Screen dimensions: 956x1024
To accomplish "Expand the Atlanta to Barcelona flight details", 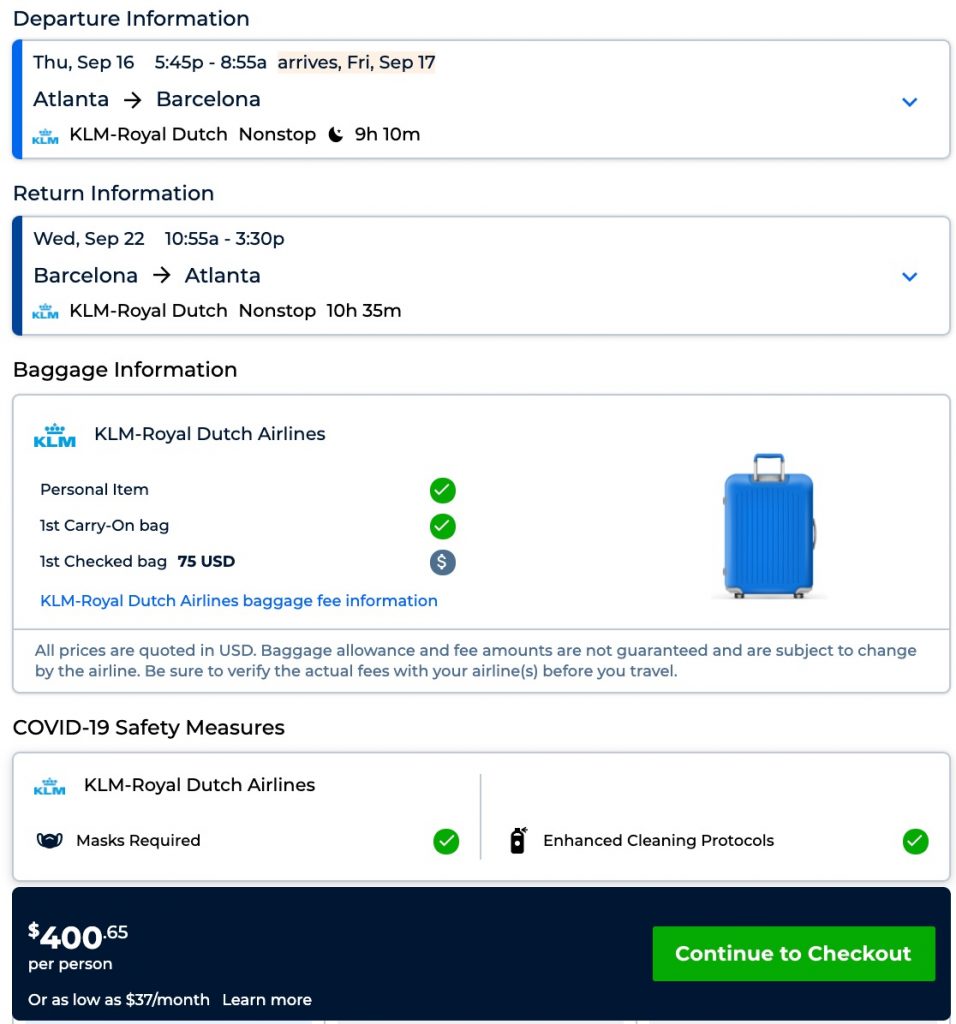I will [909, 102].
